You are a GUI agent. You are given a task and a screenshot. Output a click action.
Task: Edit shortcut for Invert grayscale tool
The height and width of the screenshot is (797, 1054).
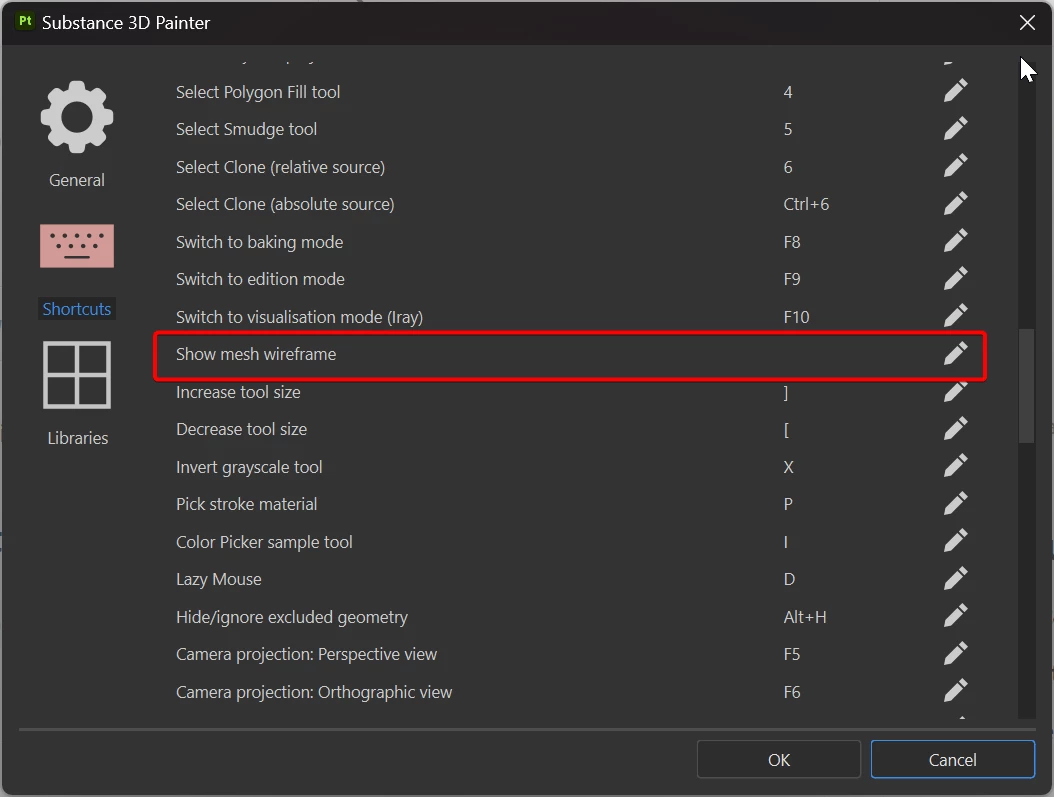955,466
